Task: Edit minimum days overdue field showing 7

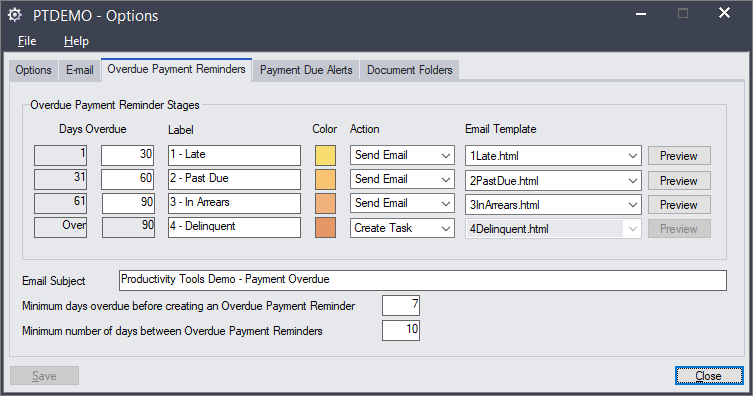Action: 401,305
